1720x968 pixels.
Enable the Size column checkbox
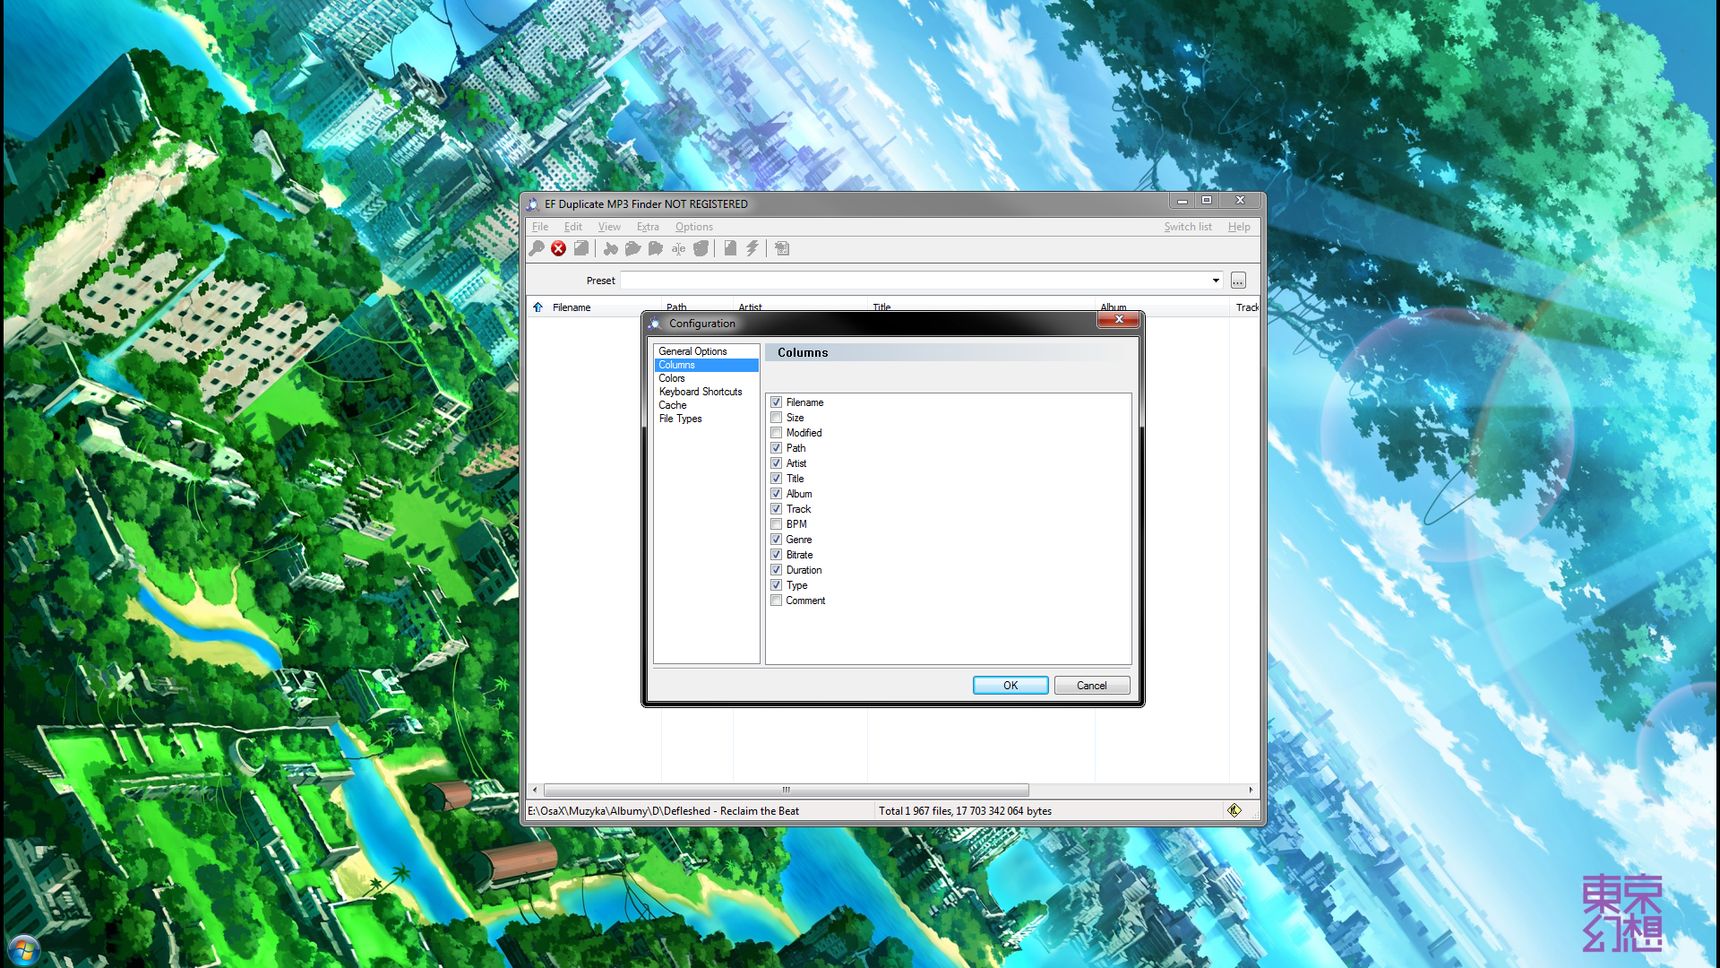point(776,417)
